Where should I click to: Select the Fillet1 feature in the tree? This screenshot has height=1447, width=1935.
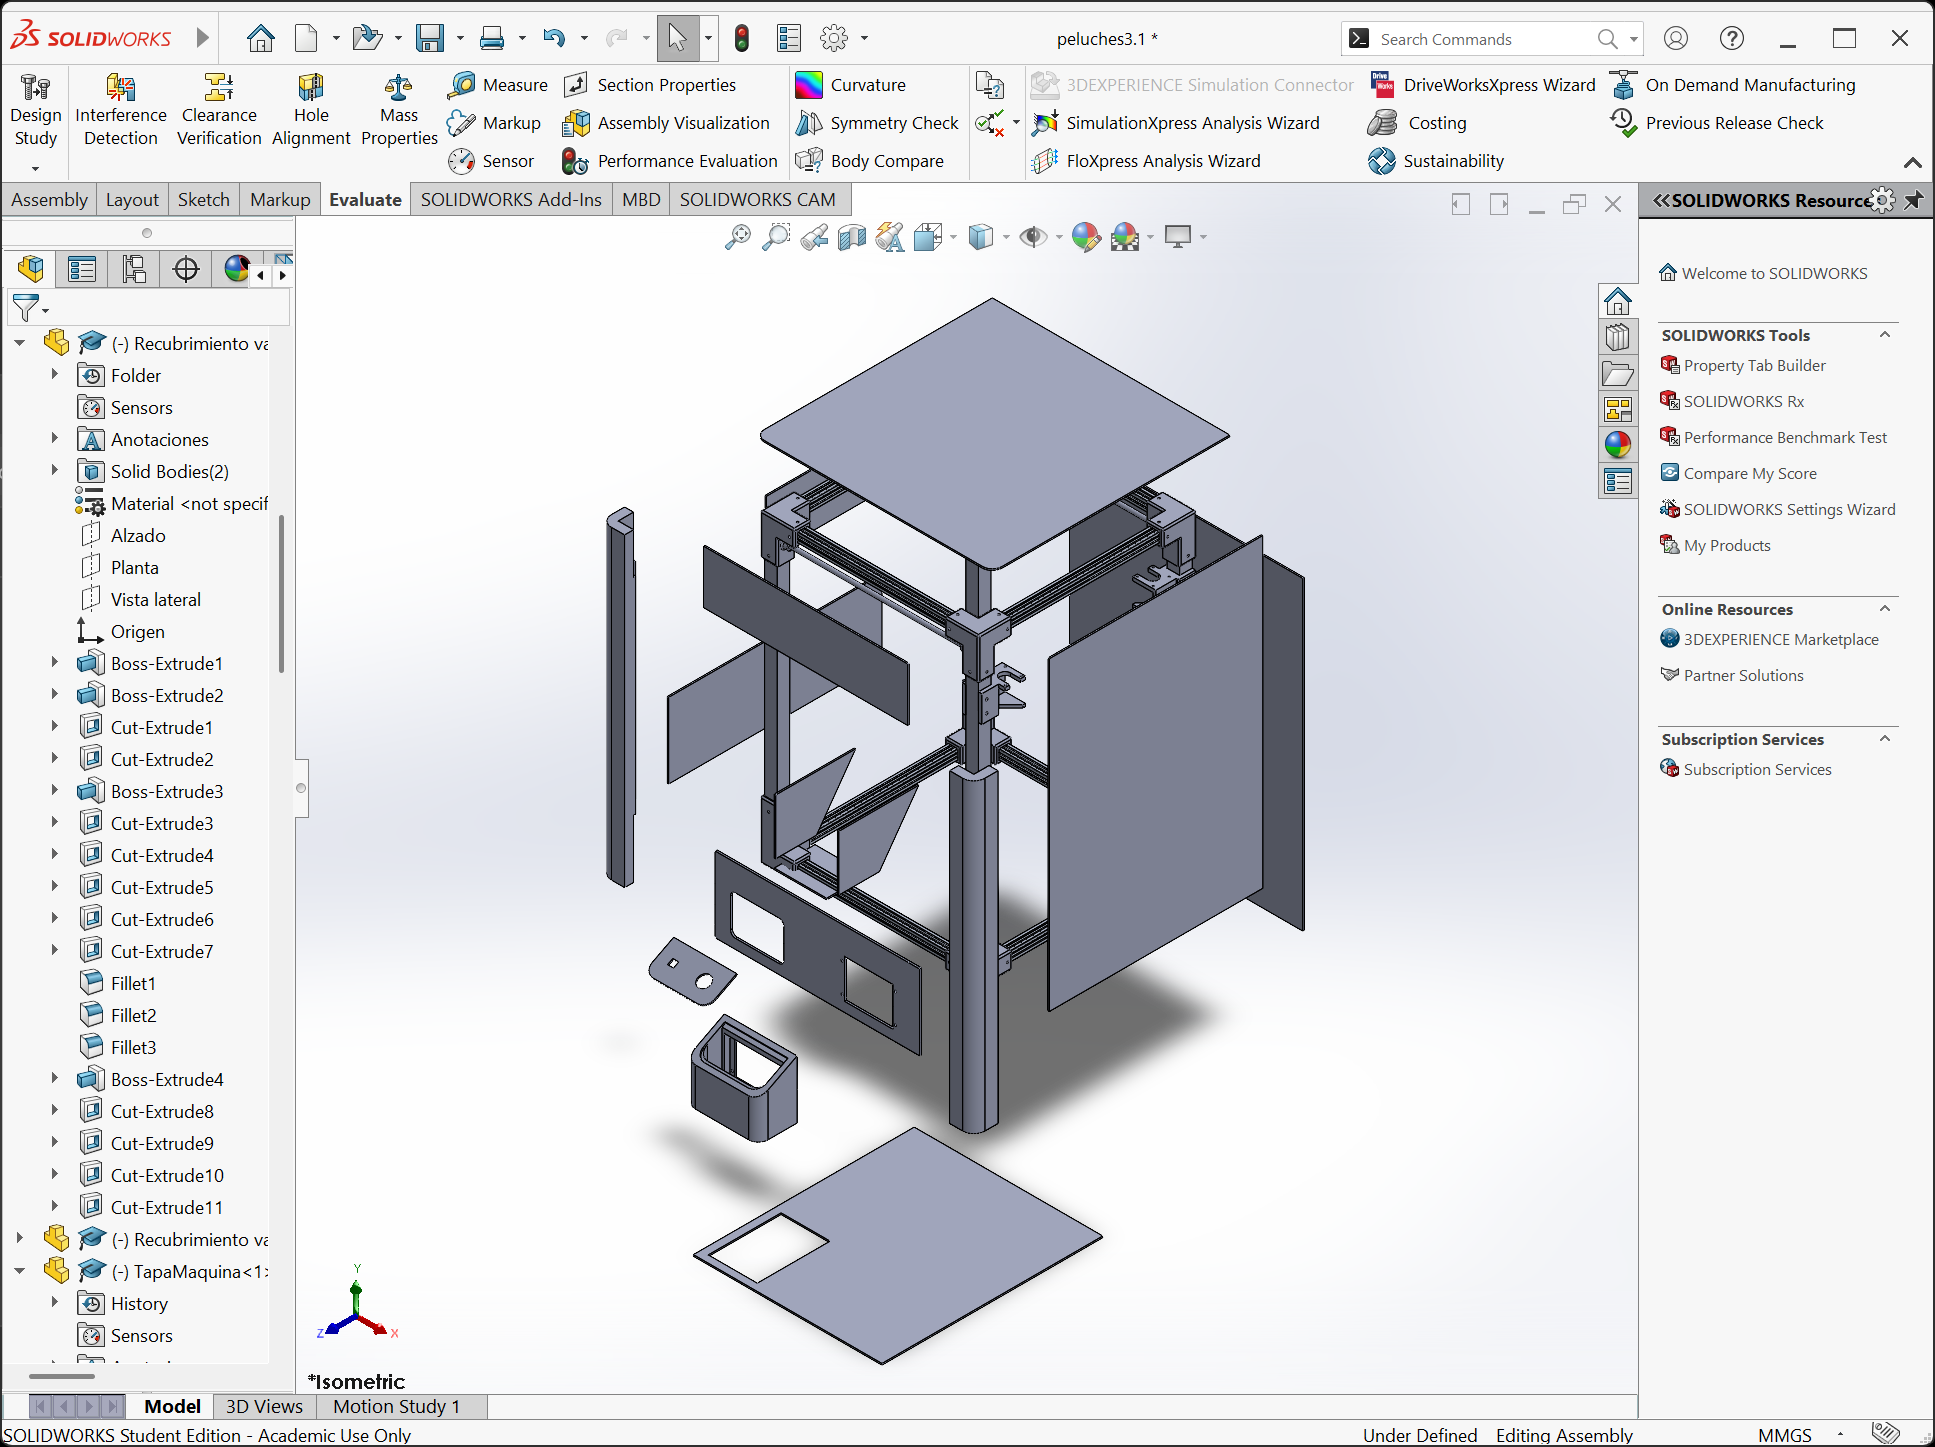(x=133, y=983)
